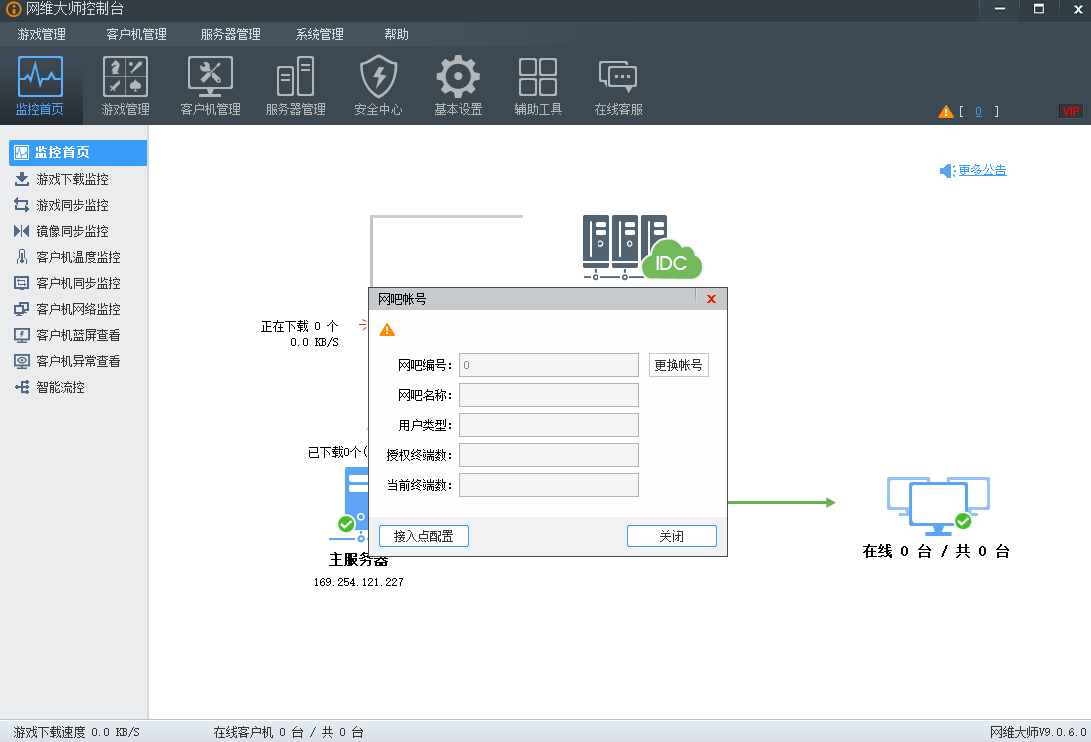1091x742 pixels.
Task: Click the server IP text 169.254.121.227
Action: click(x=358, y=582)
